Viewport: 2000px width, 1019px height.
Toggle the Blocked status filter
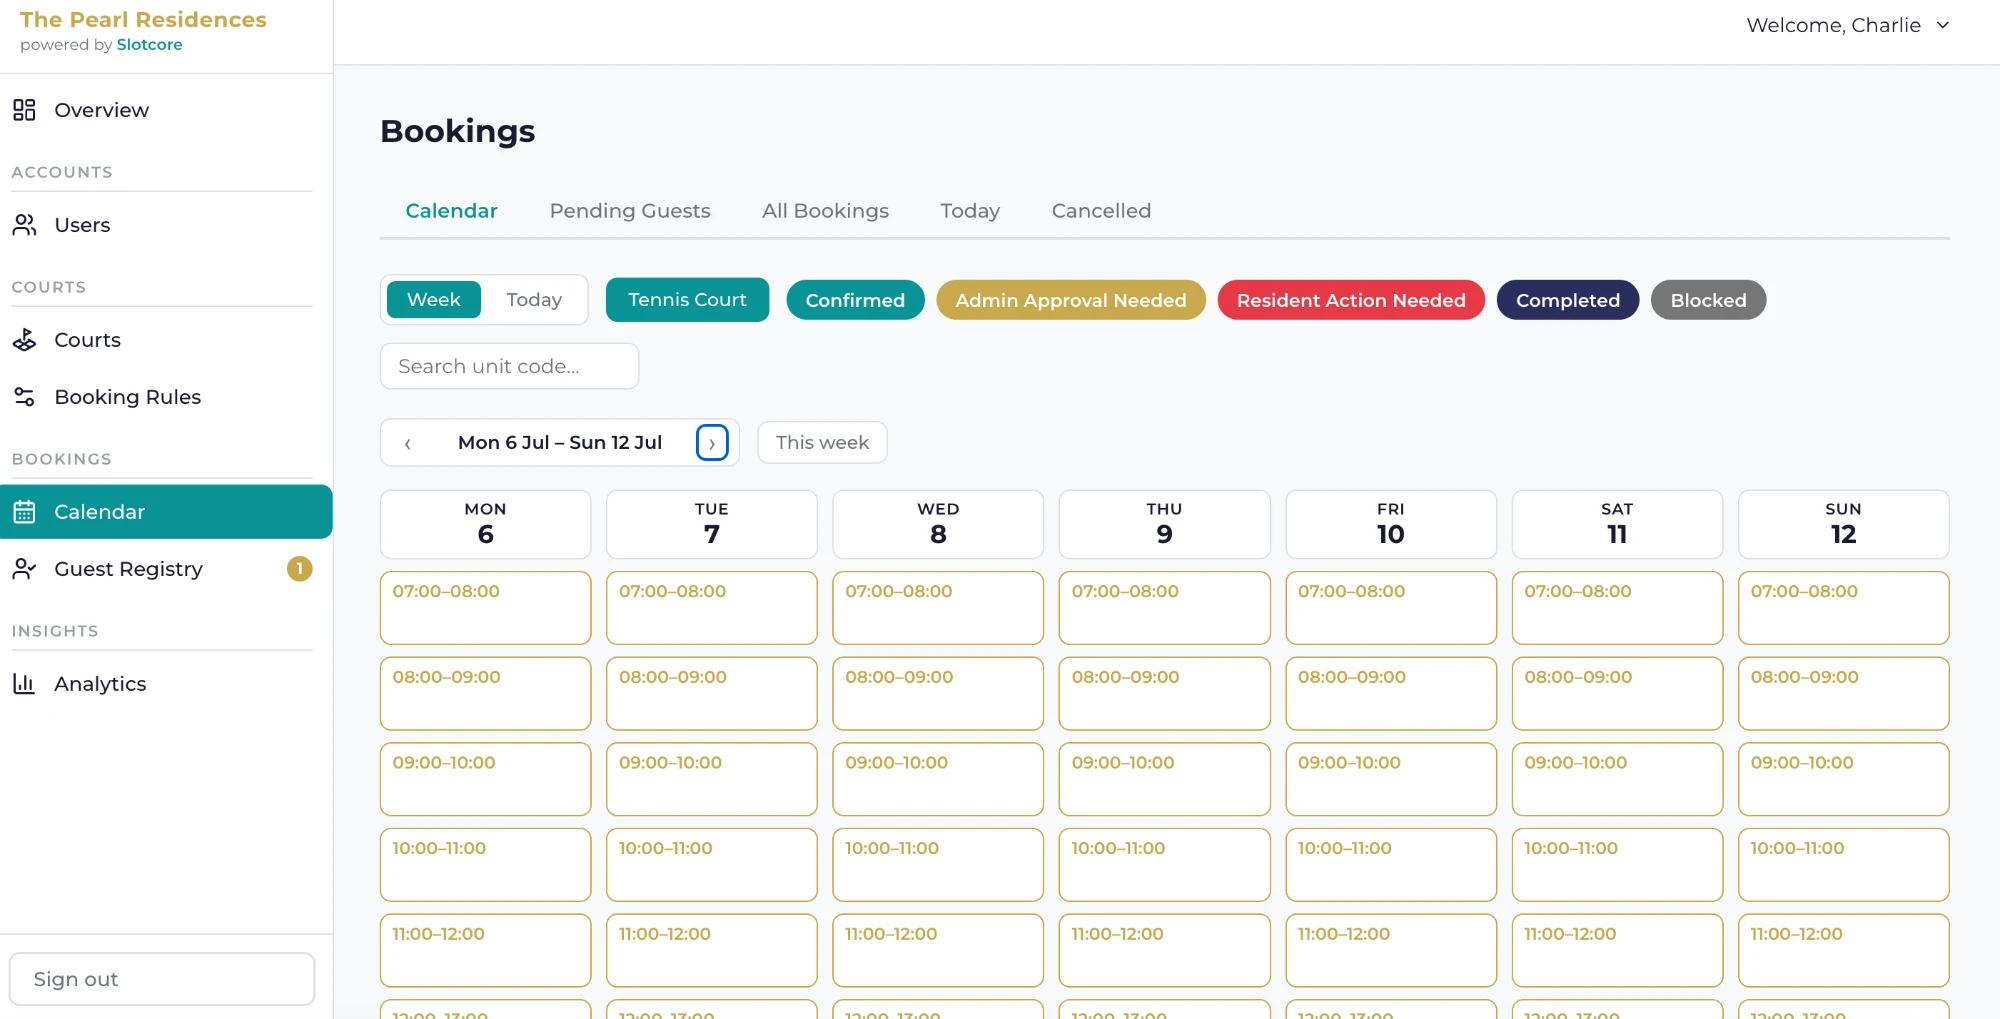point(1708,300)
